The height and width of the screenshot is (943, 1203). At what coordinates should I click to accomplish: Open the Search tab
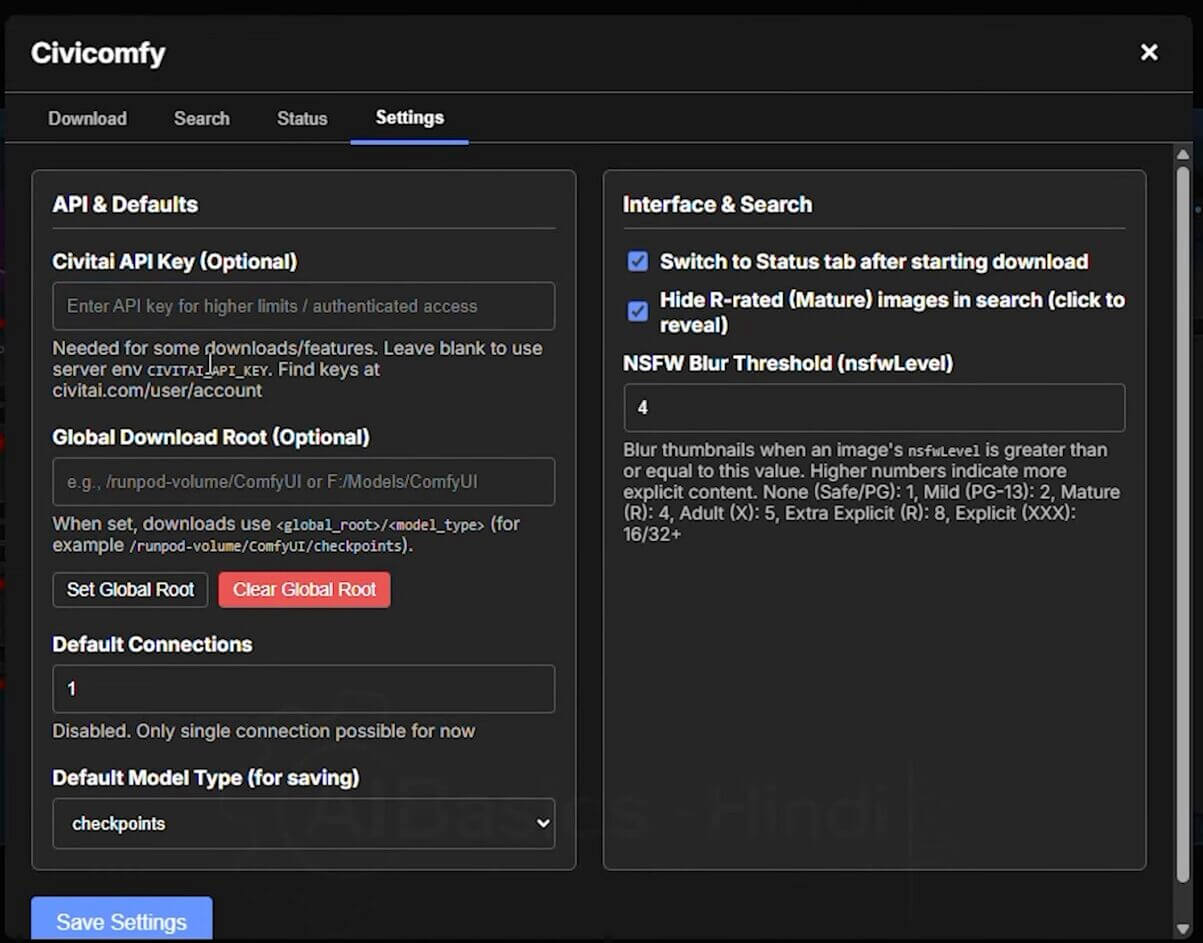(202, 118)
